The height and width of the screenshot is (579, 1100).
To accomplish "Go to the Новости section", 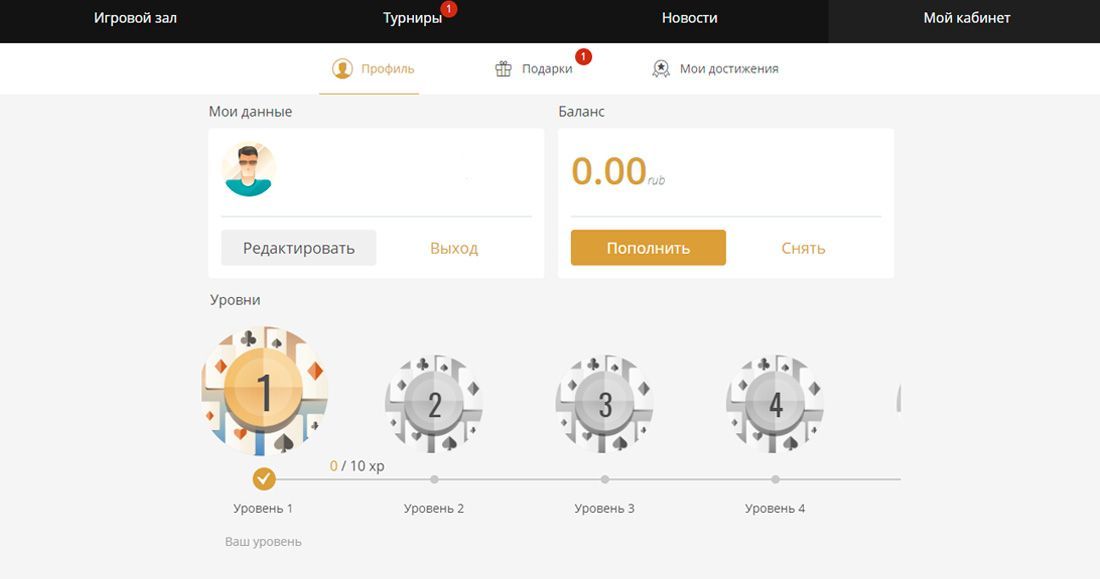I will tap(690, 18).
